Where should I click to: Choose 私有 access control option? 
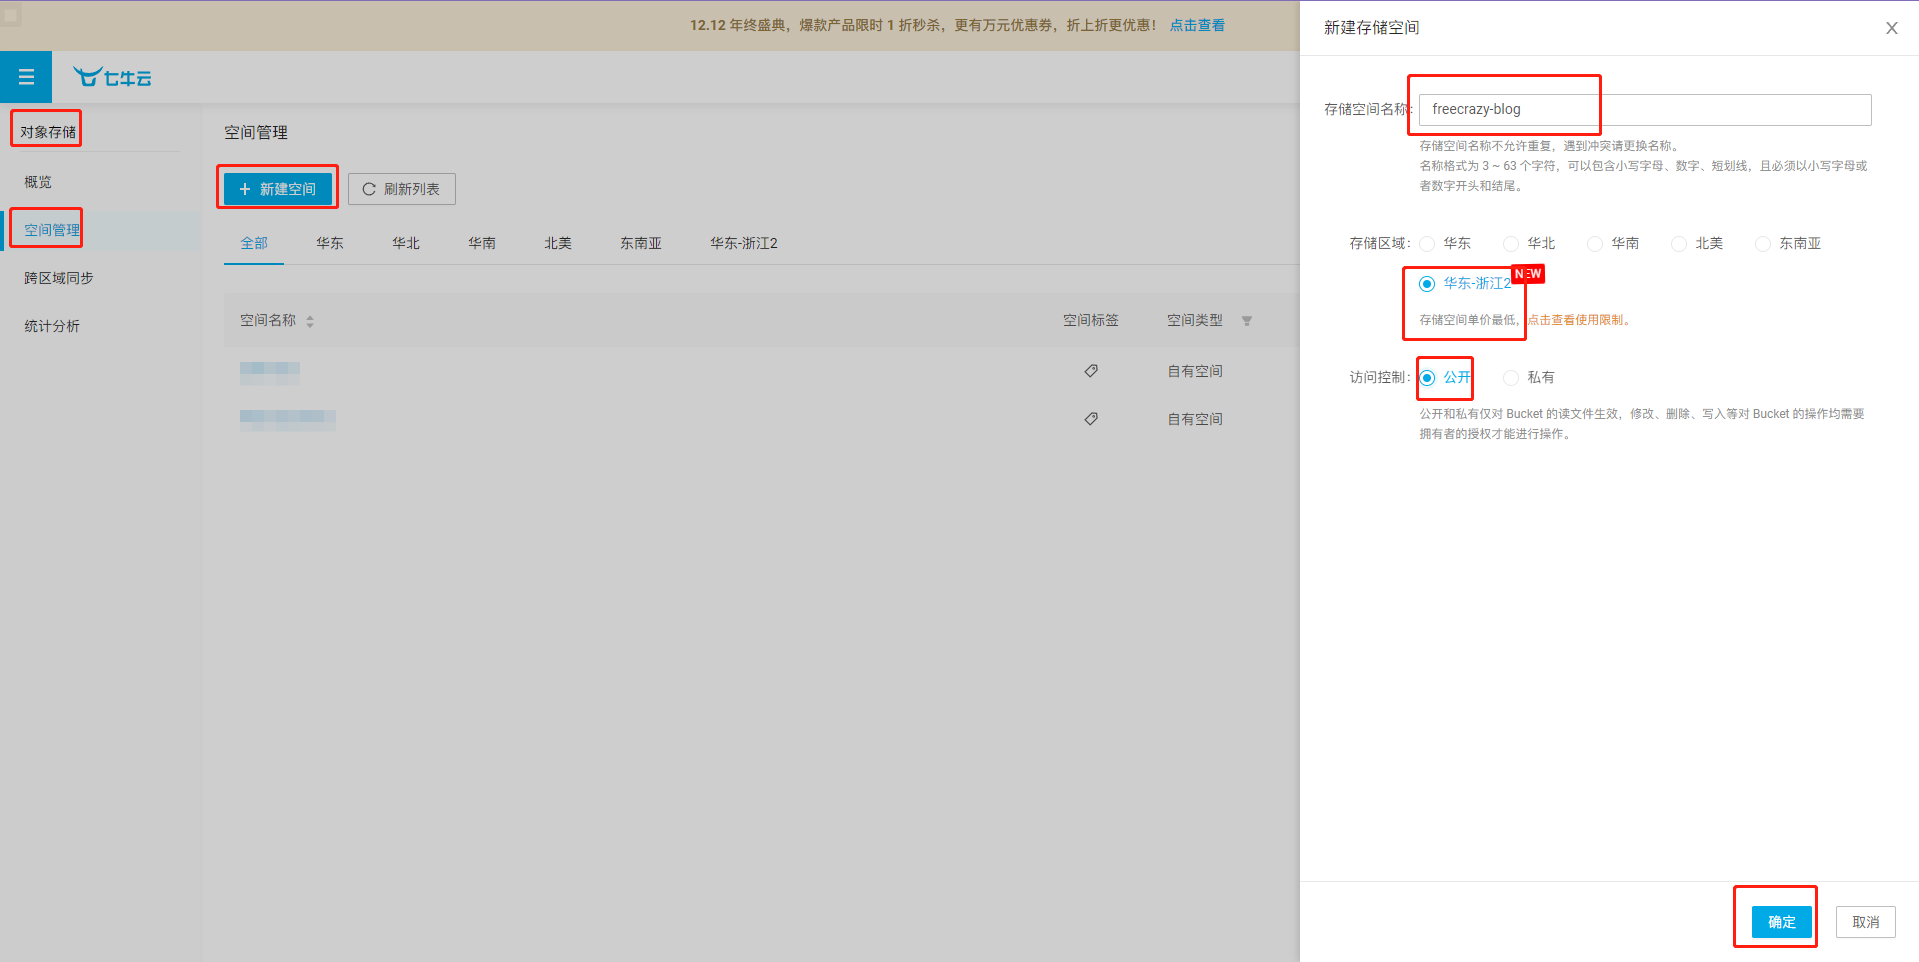1511,378
